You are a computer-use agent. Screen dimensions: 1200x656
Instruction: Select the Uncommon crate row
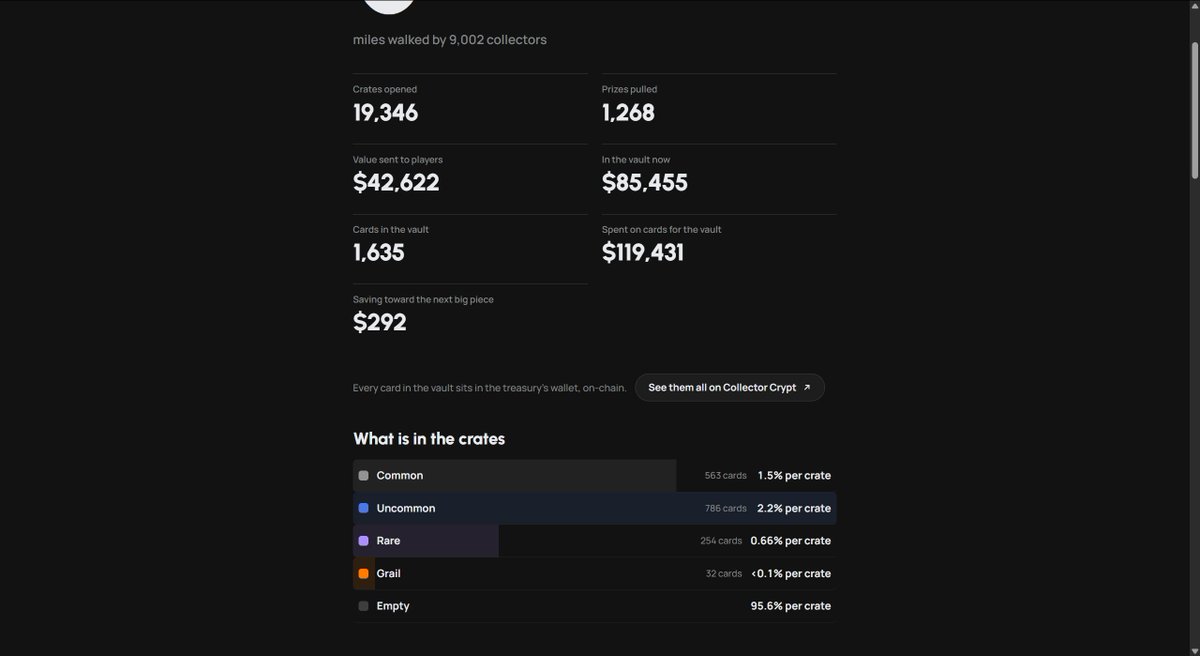tap(595, 508)
